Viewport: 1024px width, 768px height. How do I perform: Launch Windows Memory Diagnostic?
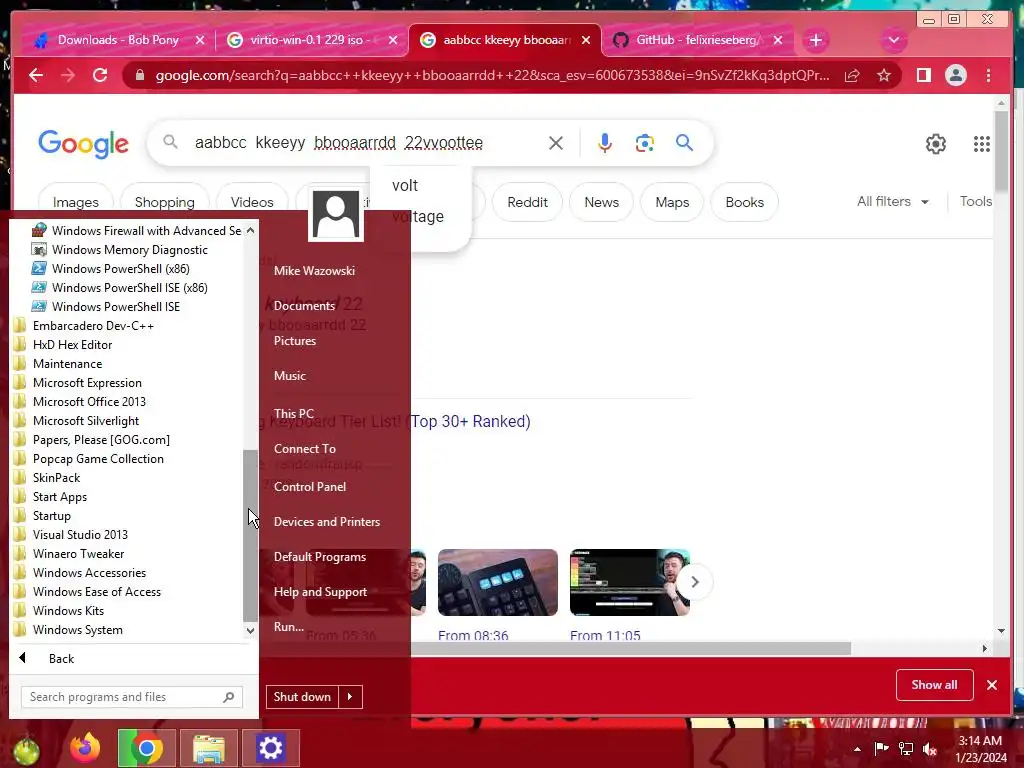tap(120, 249)
